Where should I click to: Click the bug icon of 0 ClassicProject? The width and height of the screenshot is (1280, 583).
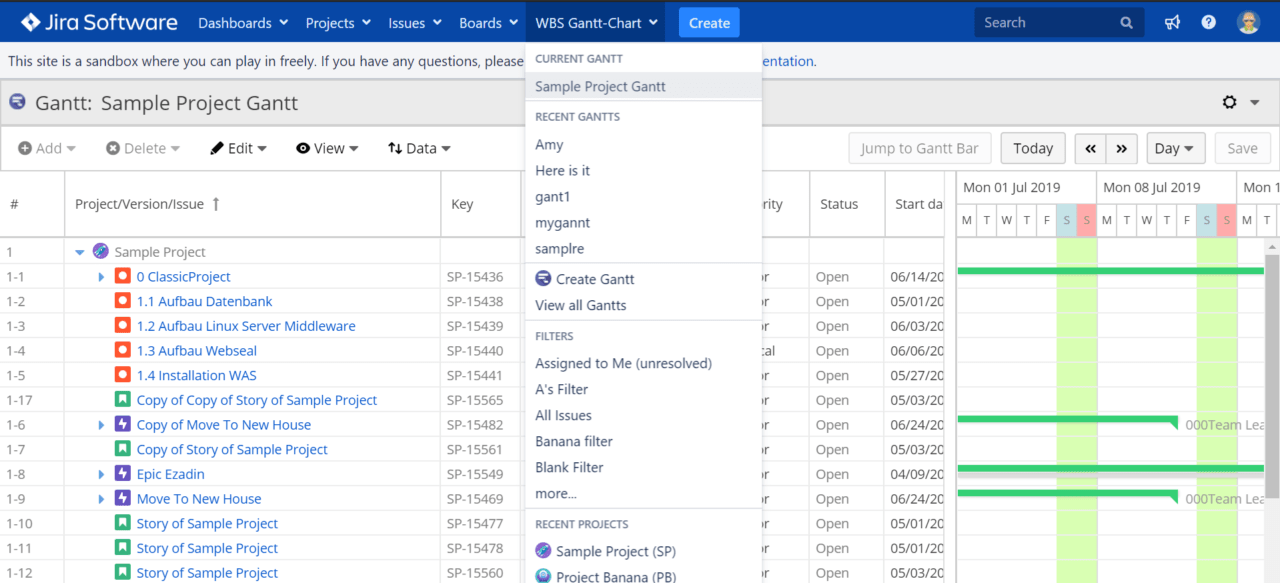[123, 276]
